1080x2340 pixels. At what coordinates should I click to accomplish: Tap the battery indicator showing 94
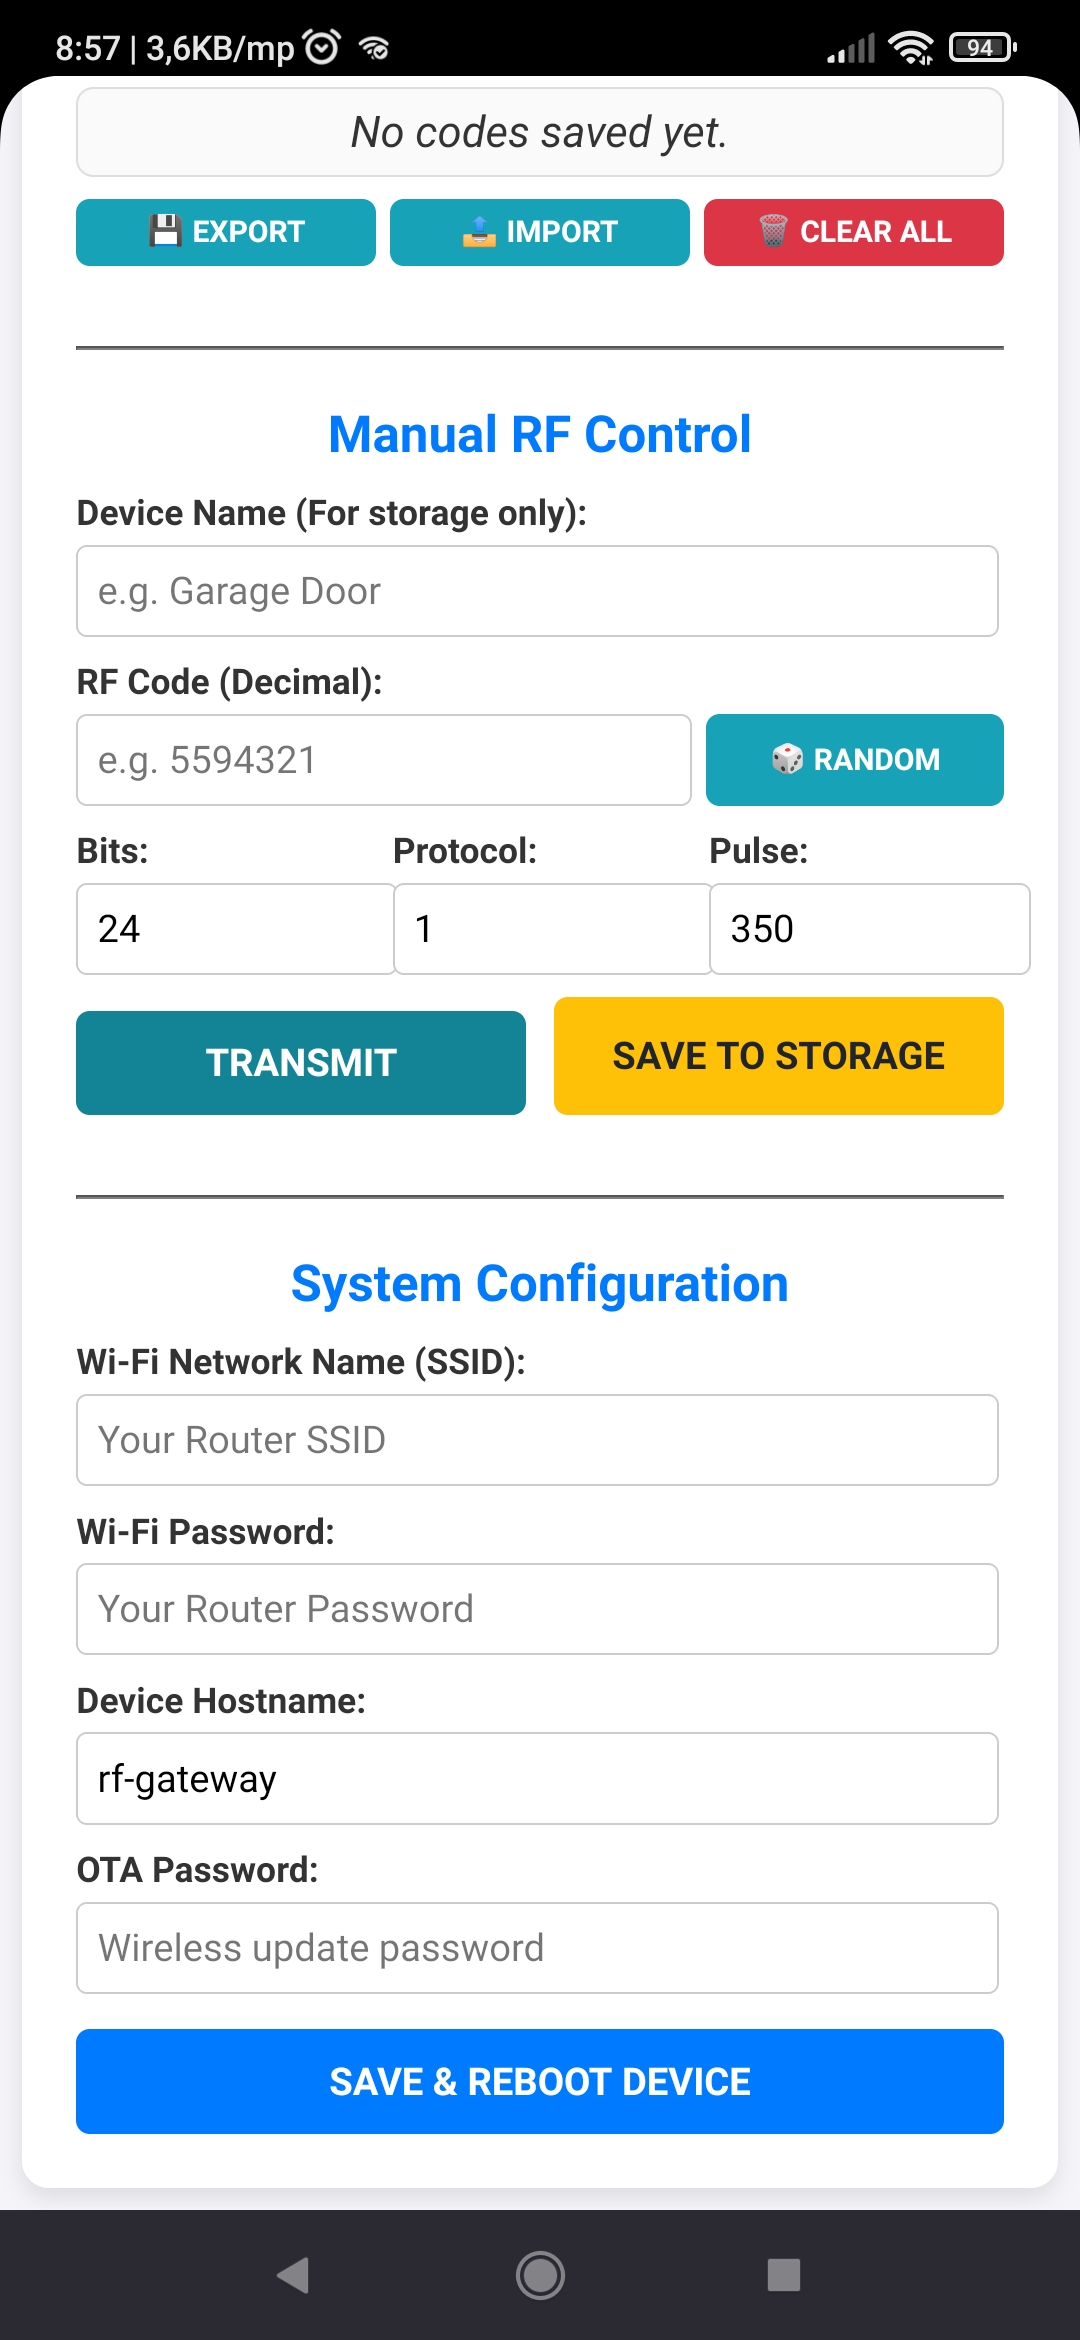pyautogui.click(x=982, y=47)
